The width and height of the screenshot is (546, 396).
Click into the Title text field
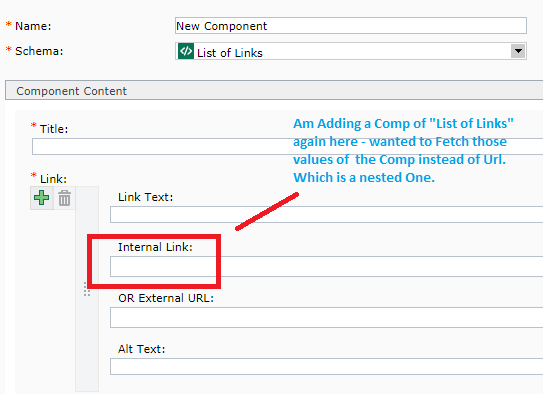coord(288,146)
